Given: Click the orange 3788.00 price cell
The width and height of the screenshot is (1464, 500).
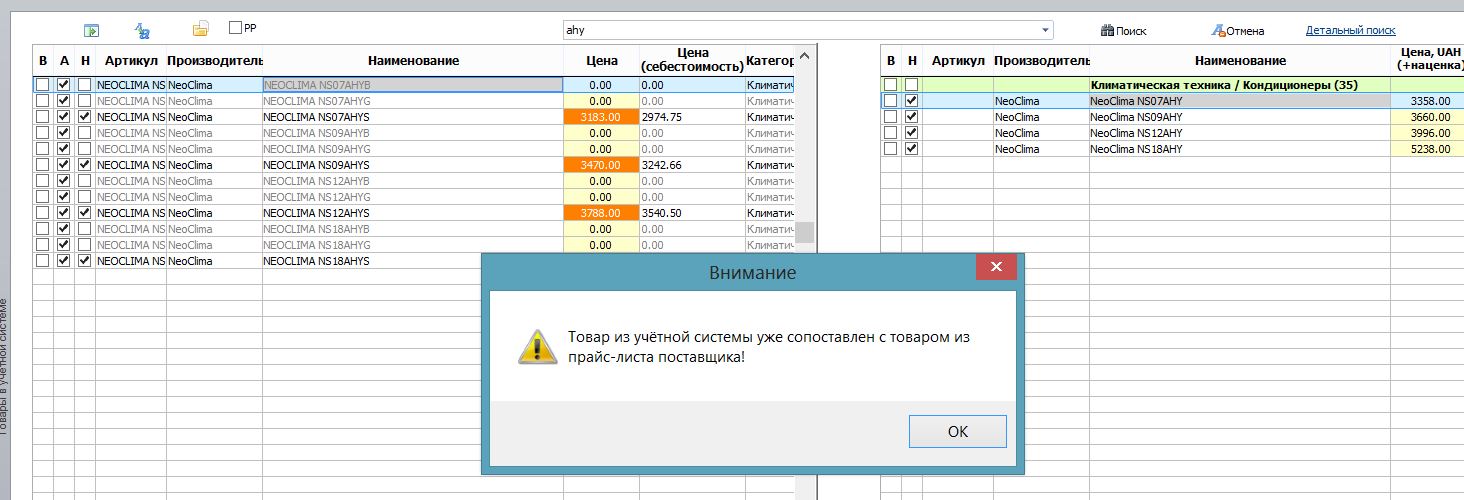Looking at the screenshot, I should point(601,213).
